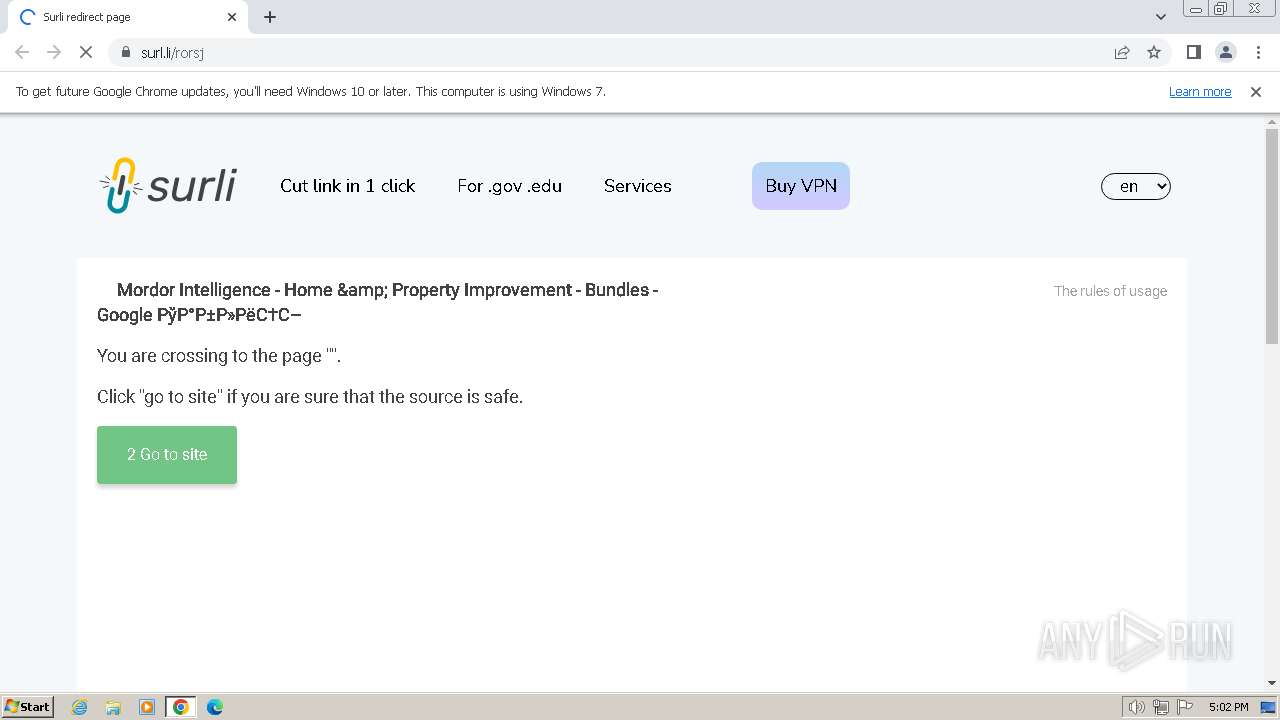Launch Internet Explorer from the taskbar
The height and width of the screenshot is (720, 1280).
coord(80,707)
